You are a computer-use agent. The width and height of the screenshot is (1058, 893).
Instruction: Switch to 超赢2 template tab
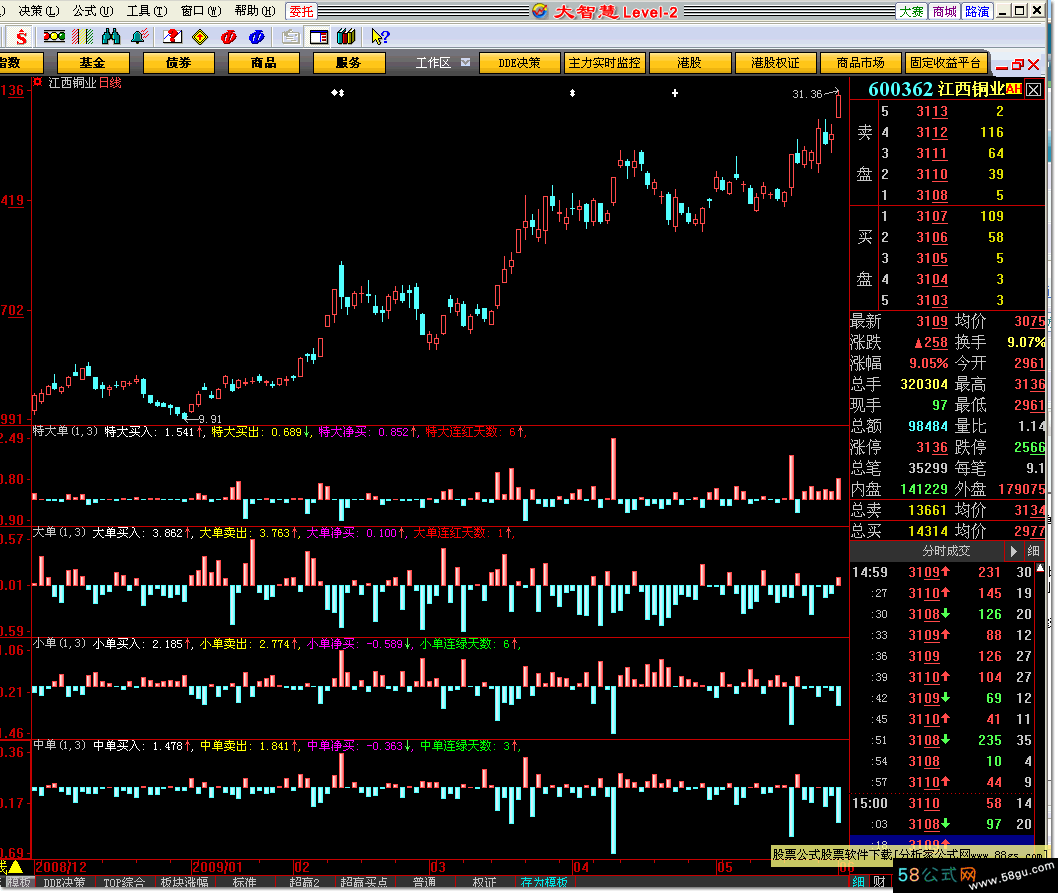pyautogui.click(x=304, y=882)
